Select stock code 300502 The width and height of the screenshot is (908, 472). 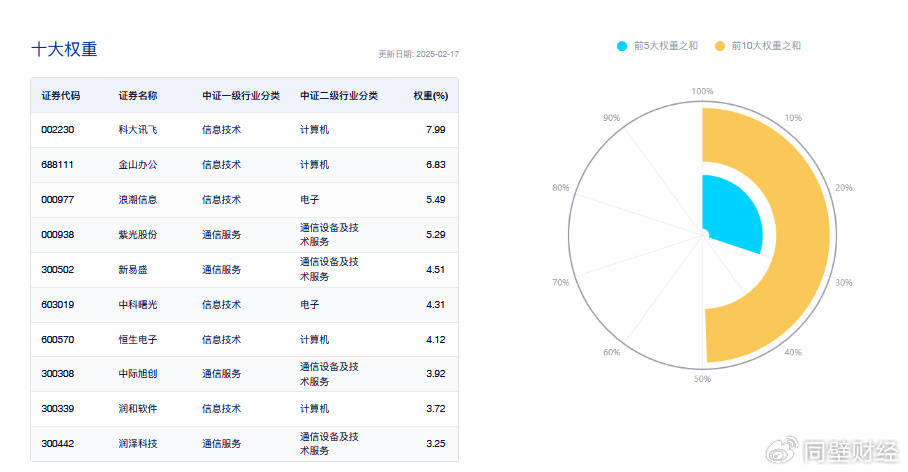pos(57,269)
